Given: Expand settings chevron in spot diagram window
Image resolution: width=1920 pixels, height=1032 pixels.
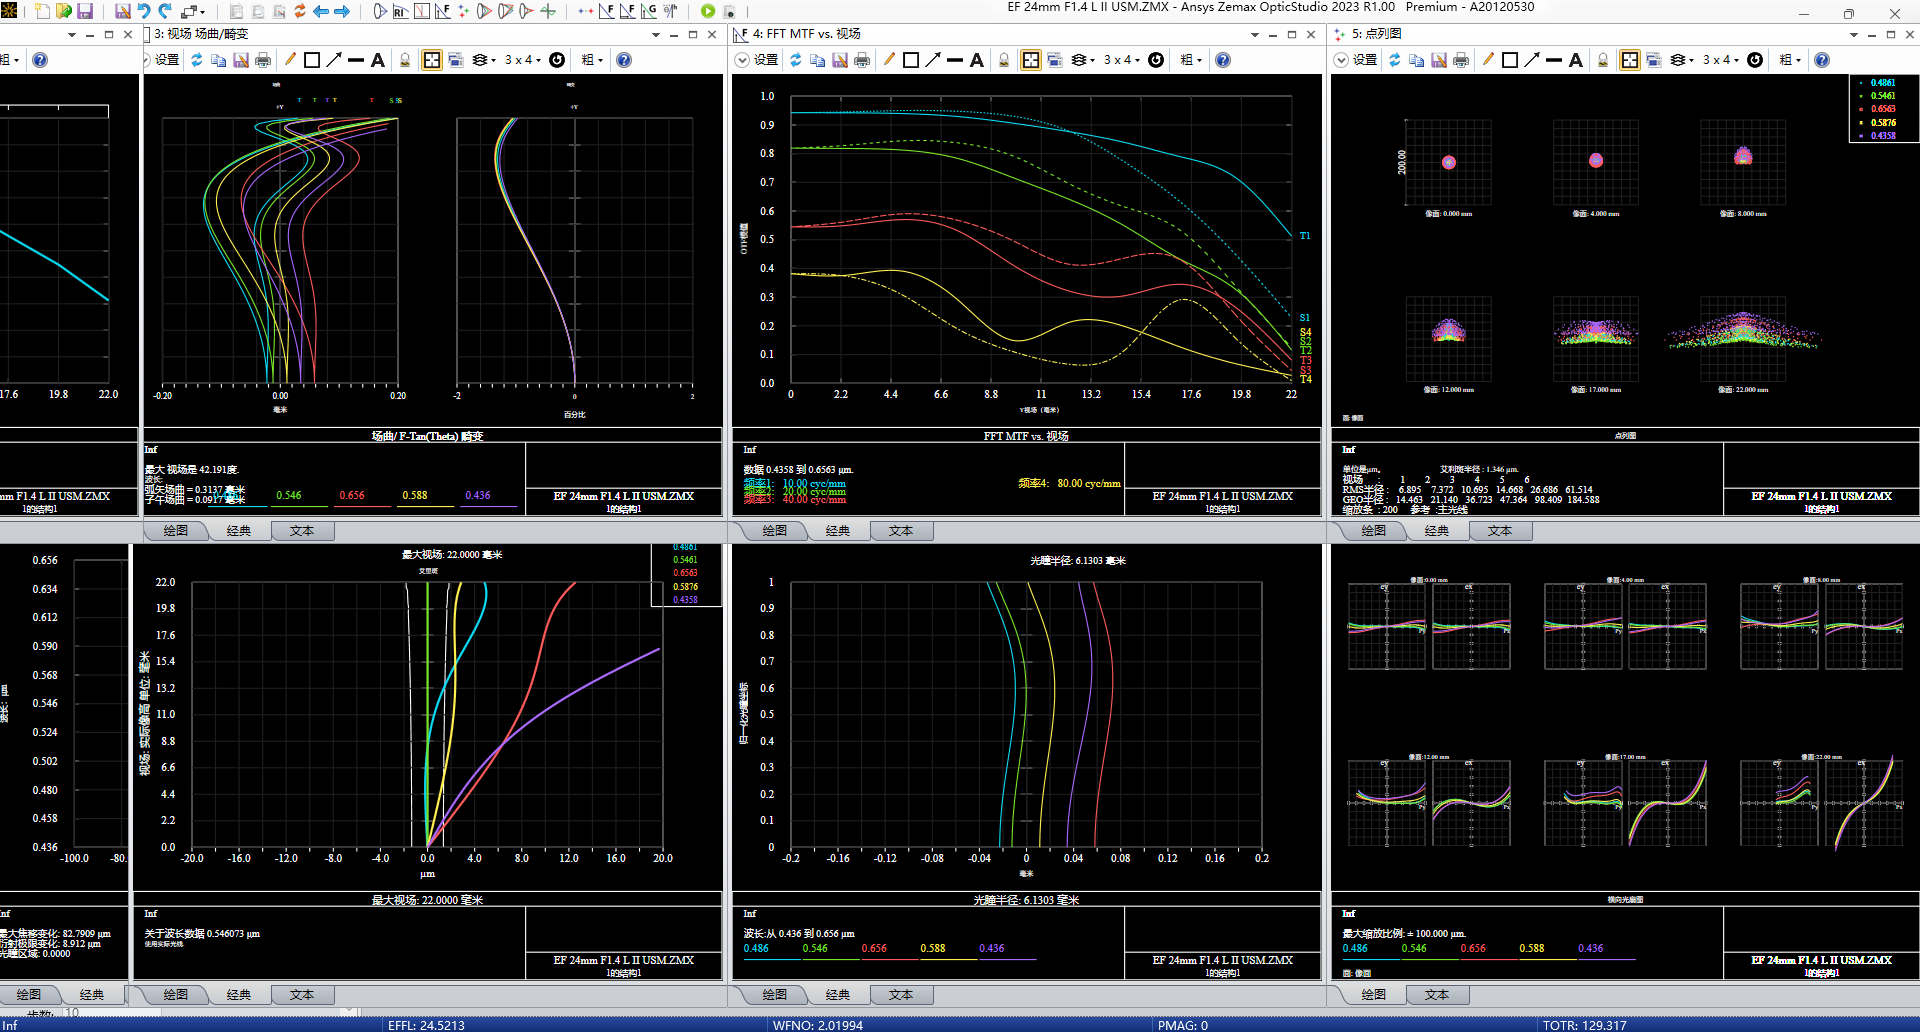Looking at the screenshot, I should click(1341, 60).
